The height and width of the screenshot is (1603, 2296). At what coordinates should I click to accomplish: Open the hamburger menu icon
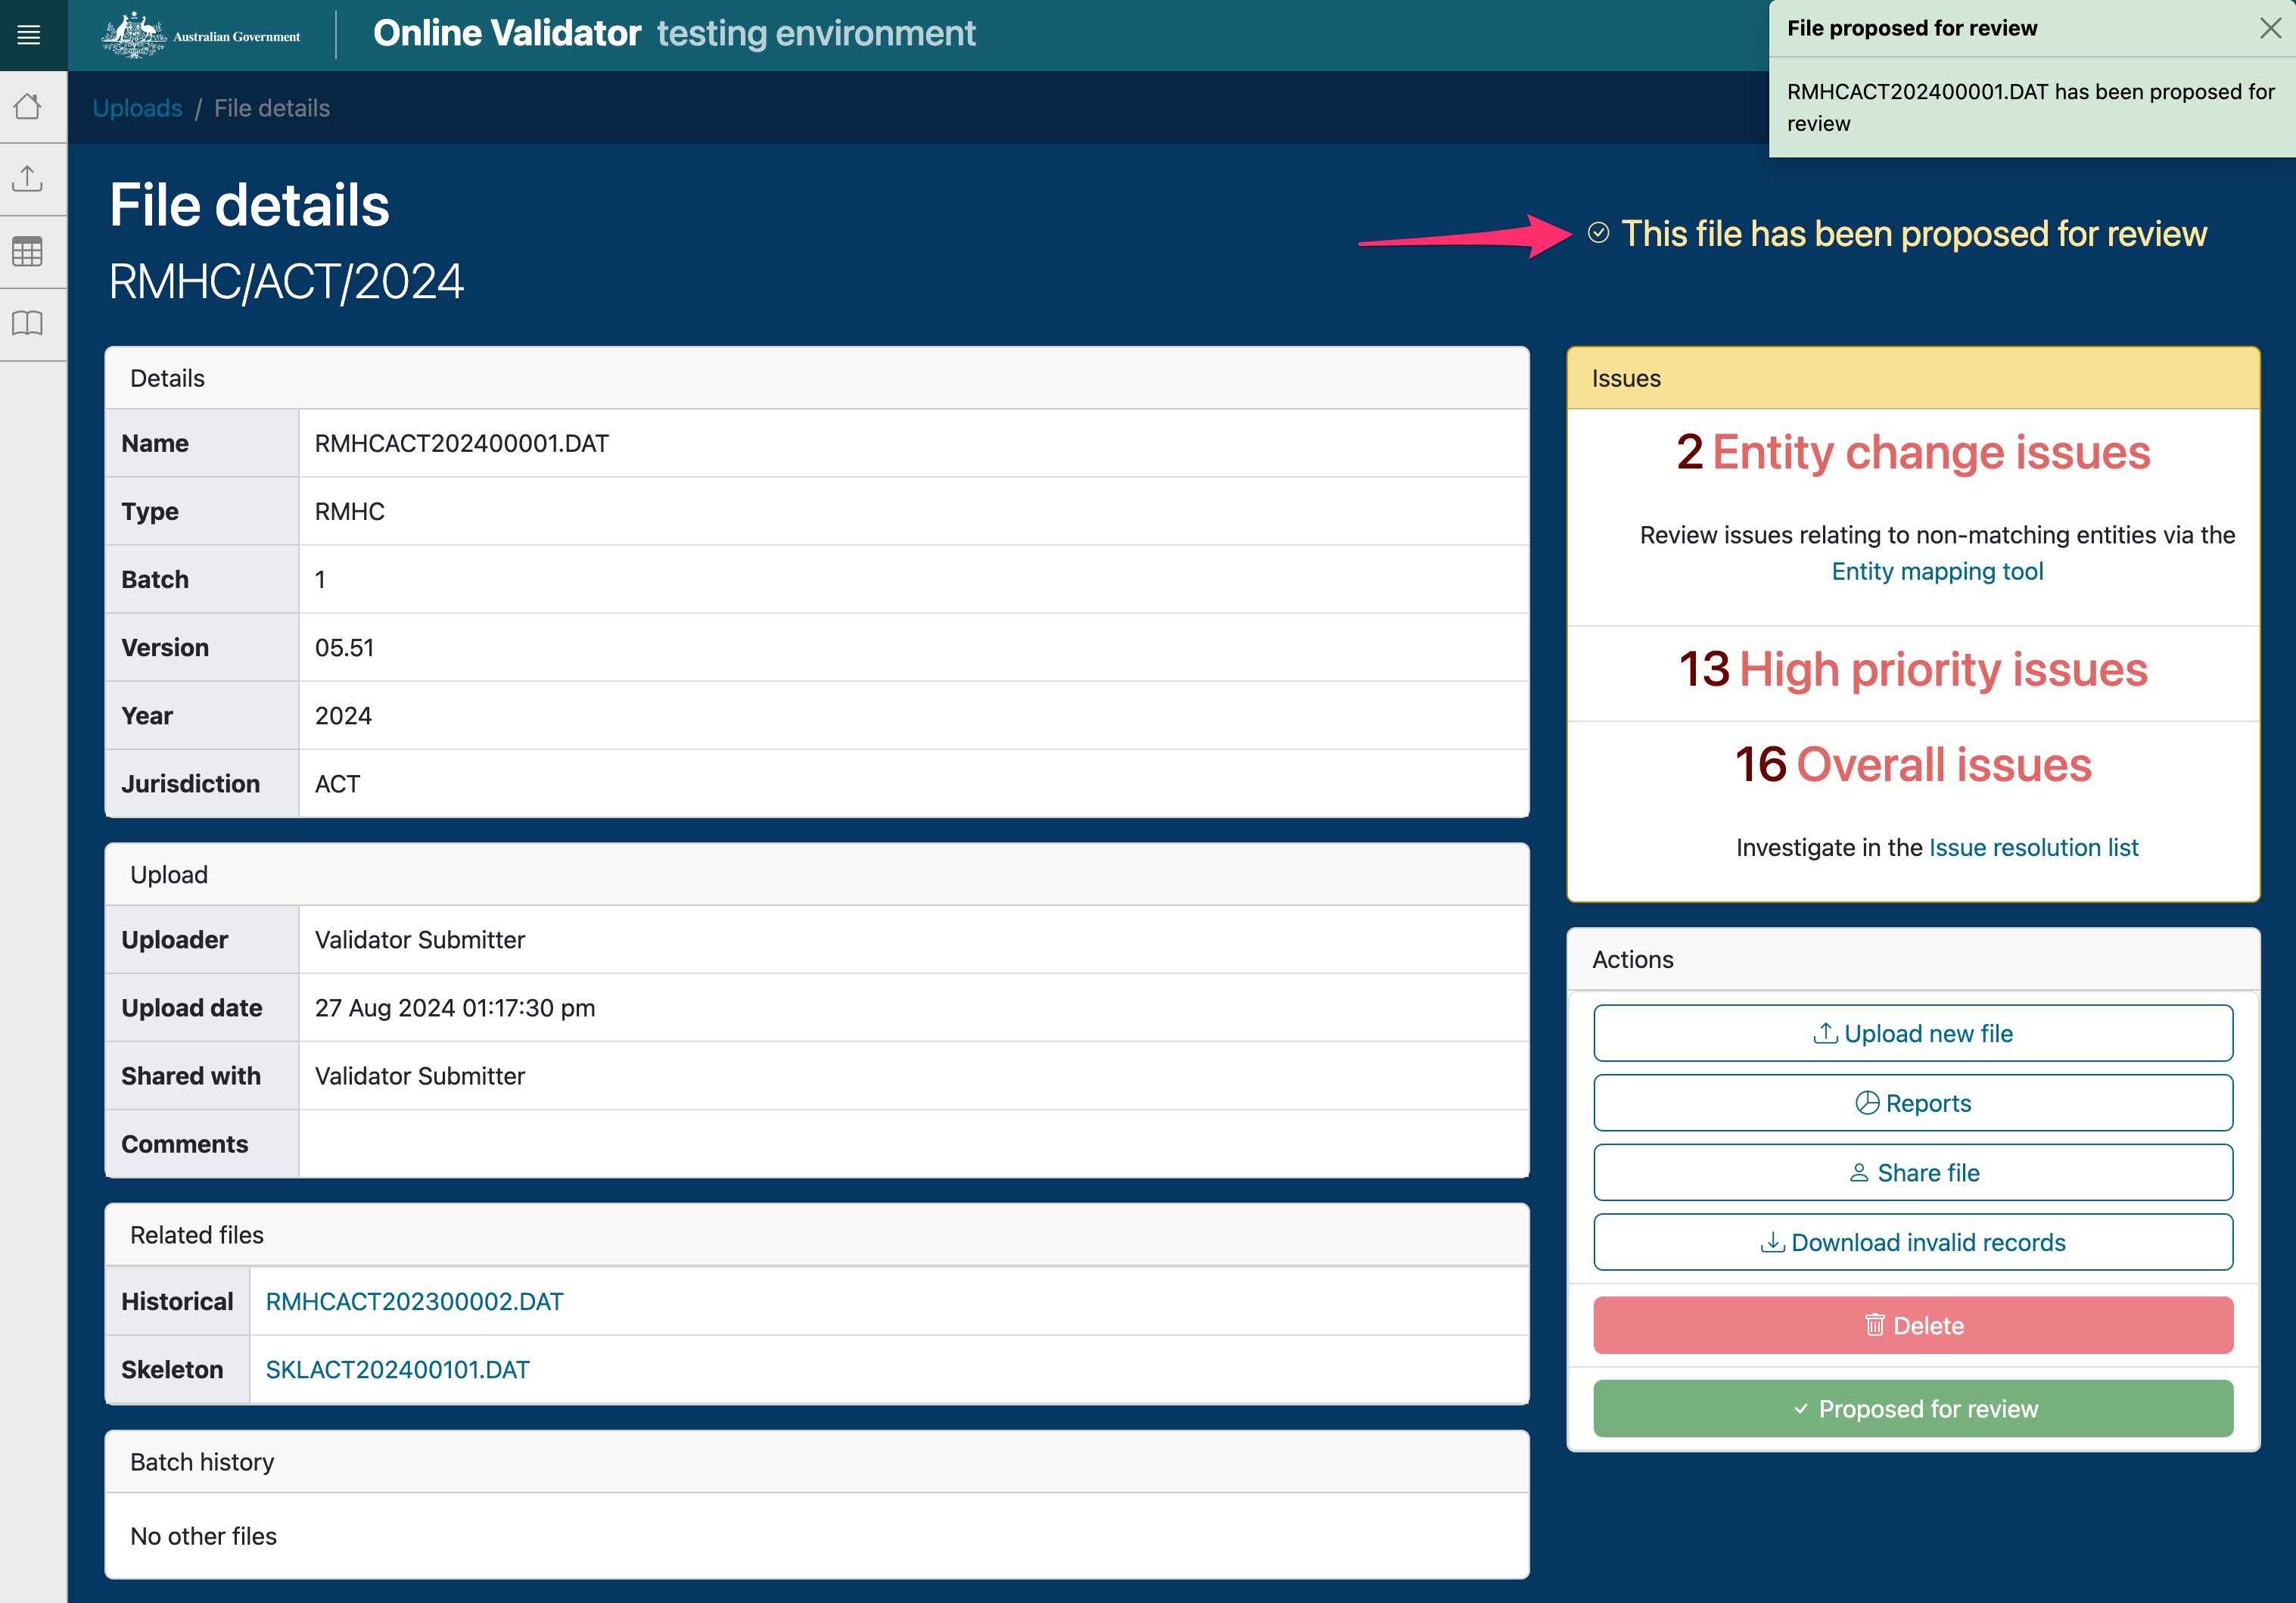(29, 35)
